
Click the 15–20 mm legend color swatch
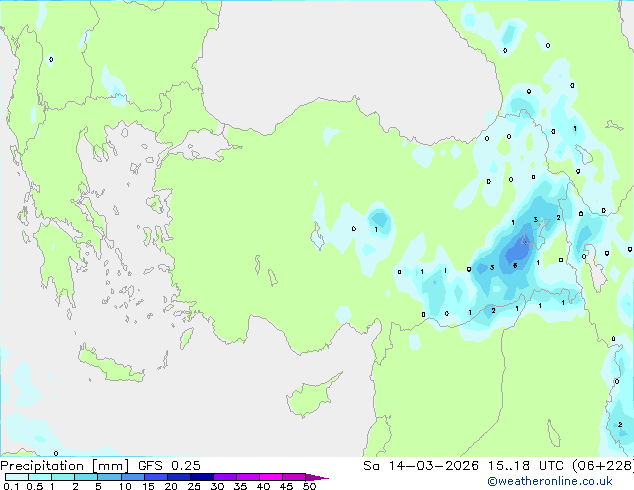pos(156,477)
